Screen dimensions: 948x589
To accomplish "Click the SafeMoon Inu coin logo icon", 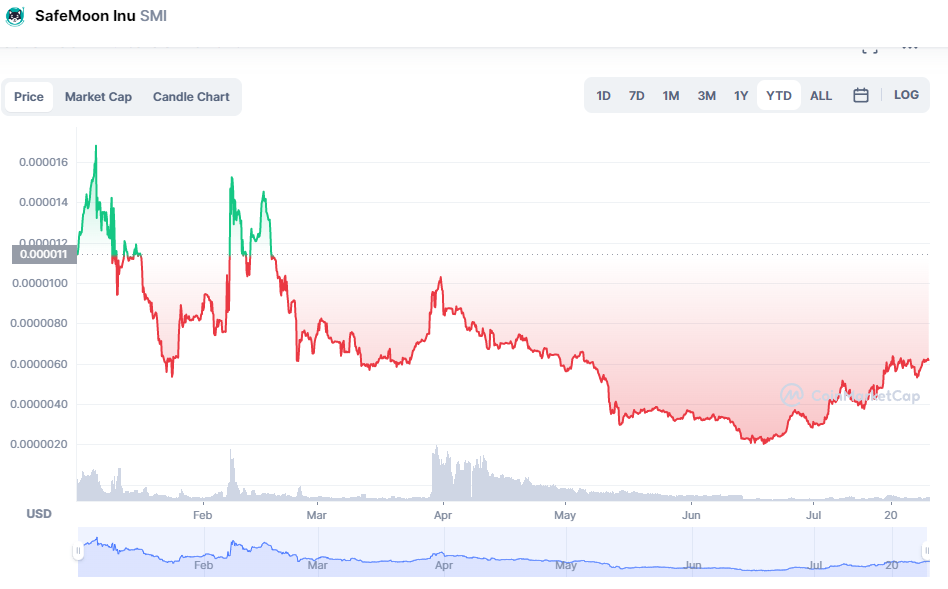I will point(15,16).
